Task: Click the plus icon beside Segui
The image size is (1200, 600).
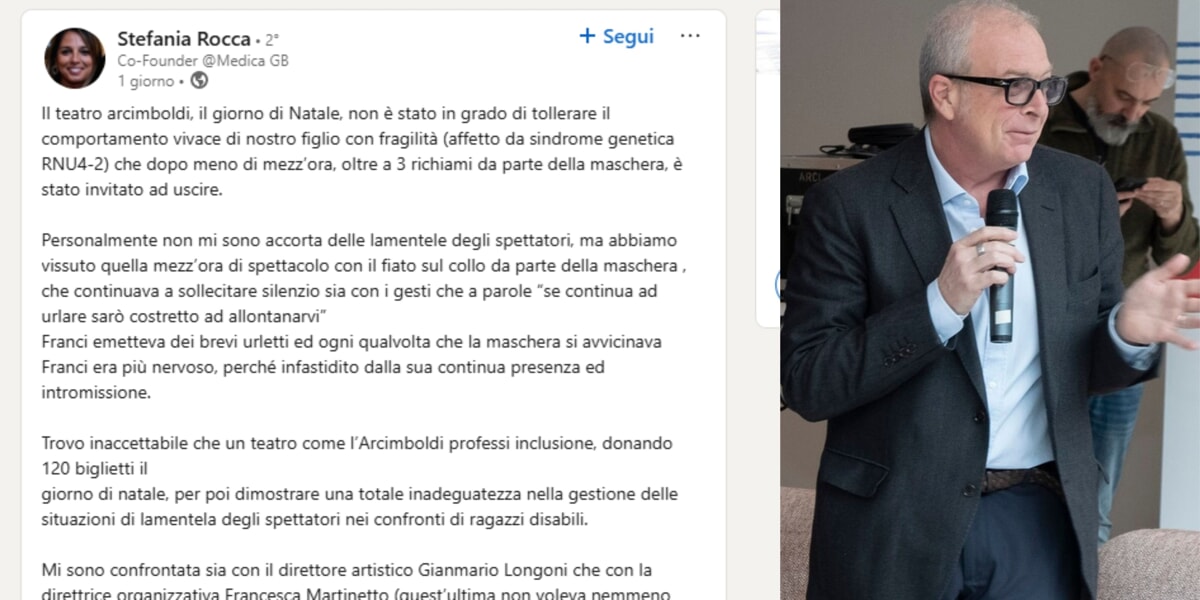Action: 587,36
